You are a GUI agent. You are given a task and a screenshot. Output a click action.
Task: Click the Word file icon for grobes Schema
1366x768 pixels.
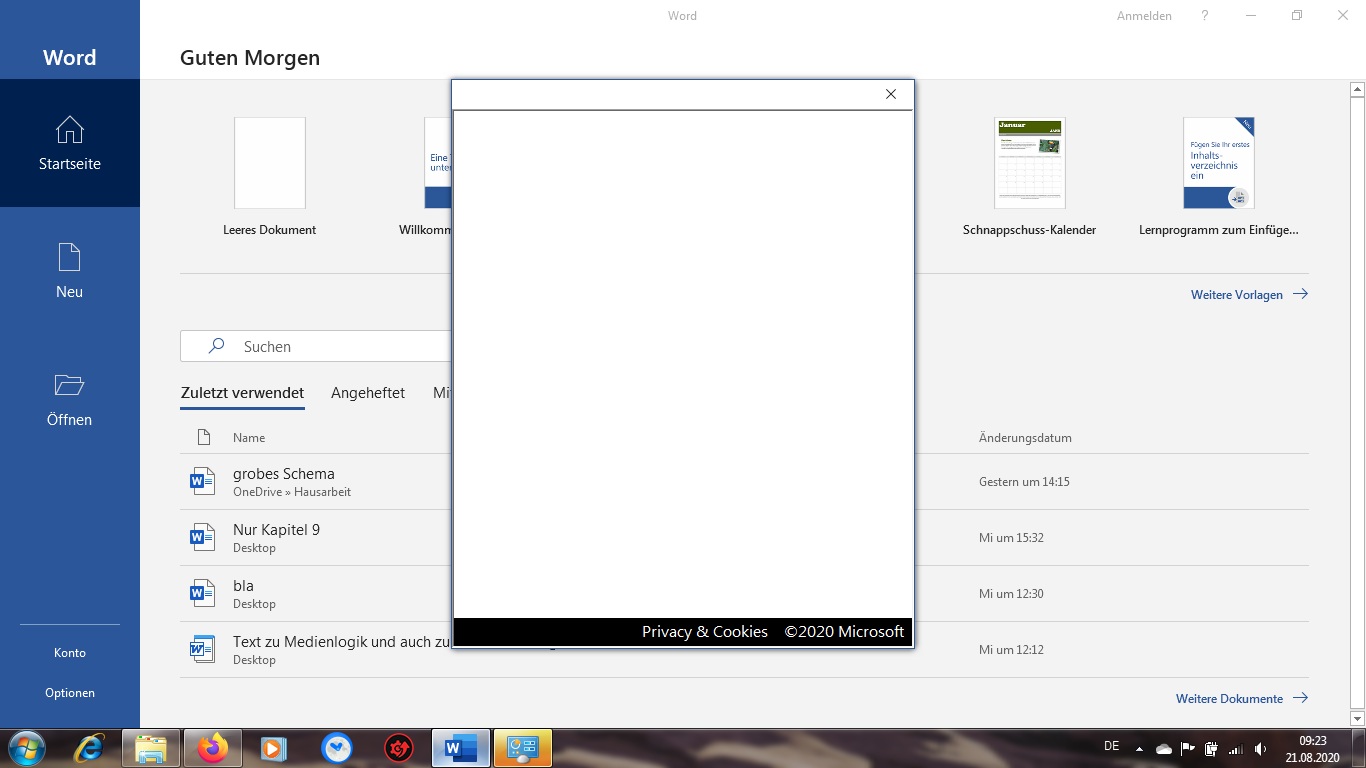(203, 482)
